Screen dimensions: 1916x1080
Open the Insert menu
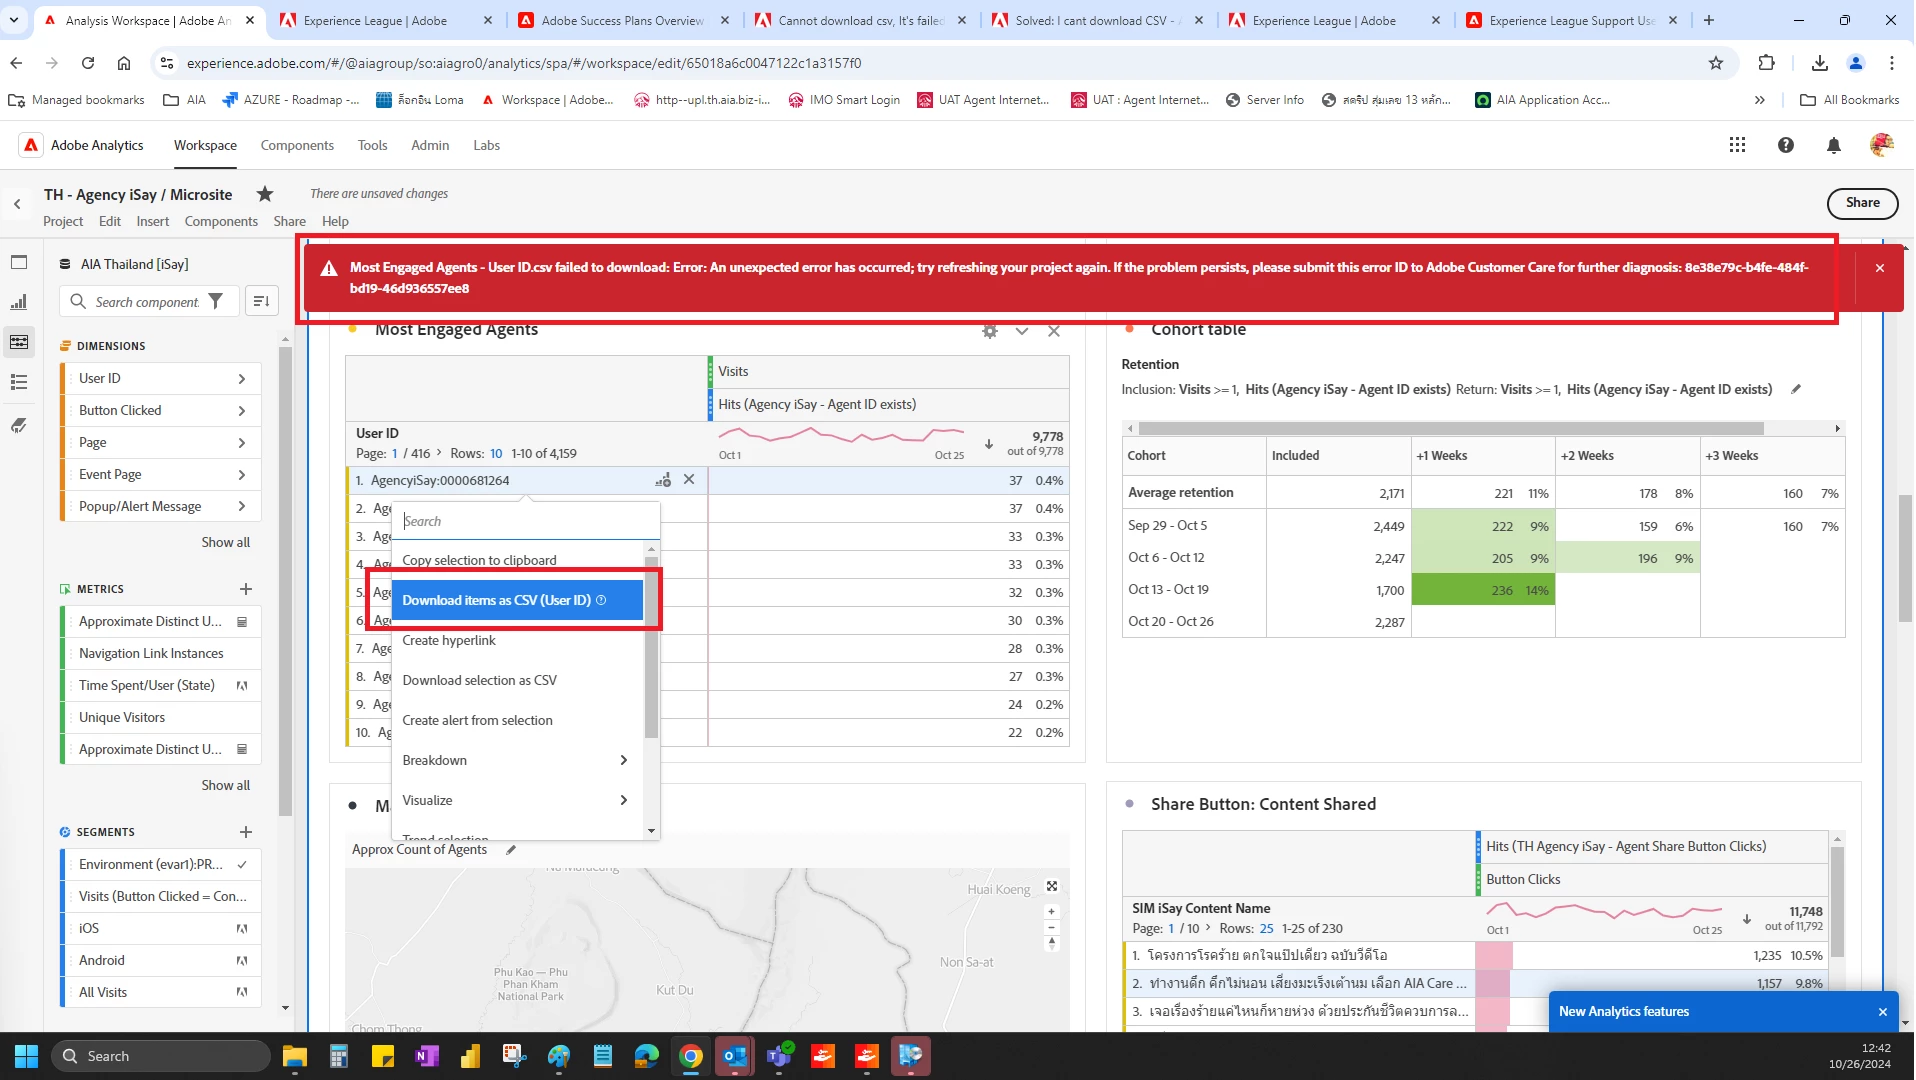153,221
